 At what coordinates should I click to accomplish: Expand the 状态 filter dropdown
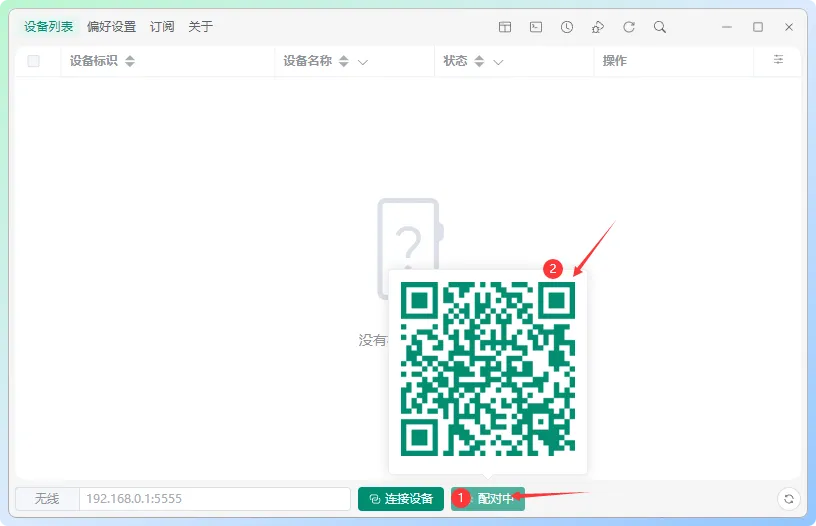point(498,62)
